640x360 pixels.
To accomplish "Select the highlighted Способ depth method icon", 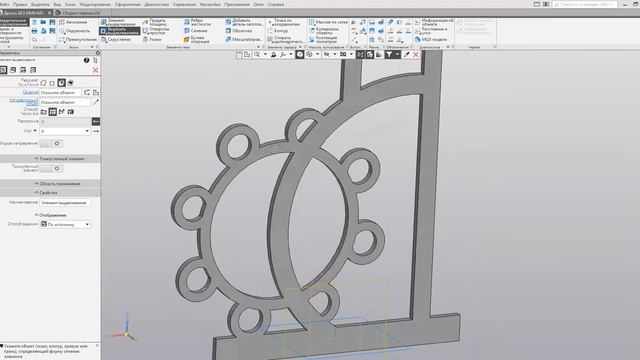I will (x=53, y=111).
